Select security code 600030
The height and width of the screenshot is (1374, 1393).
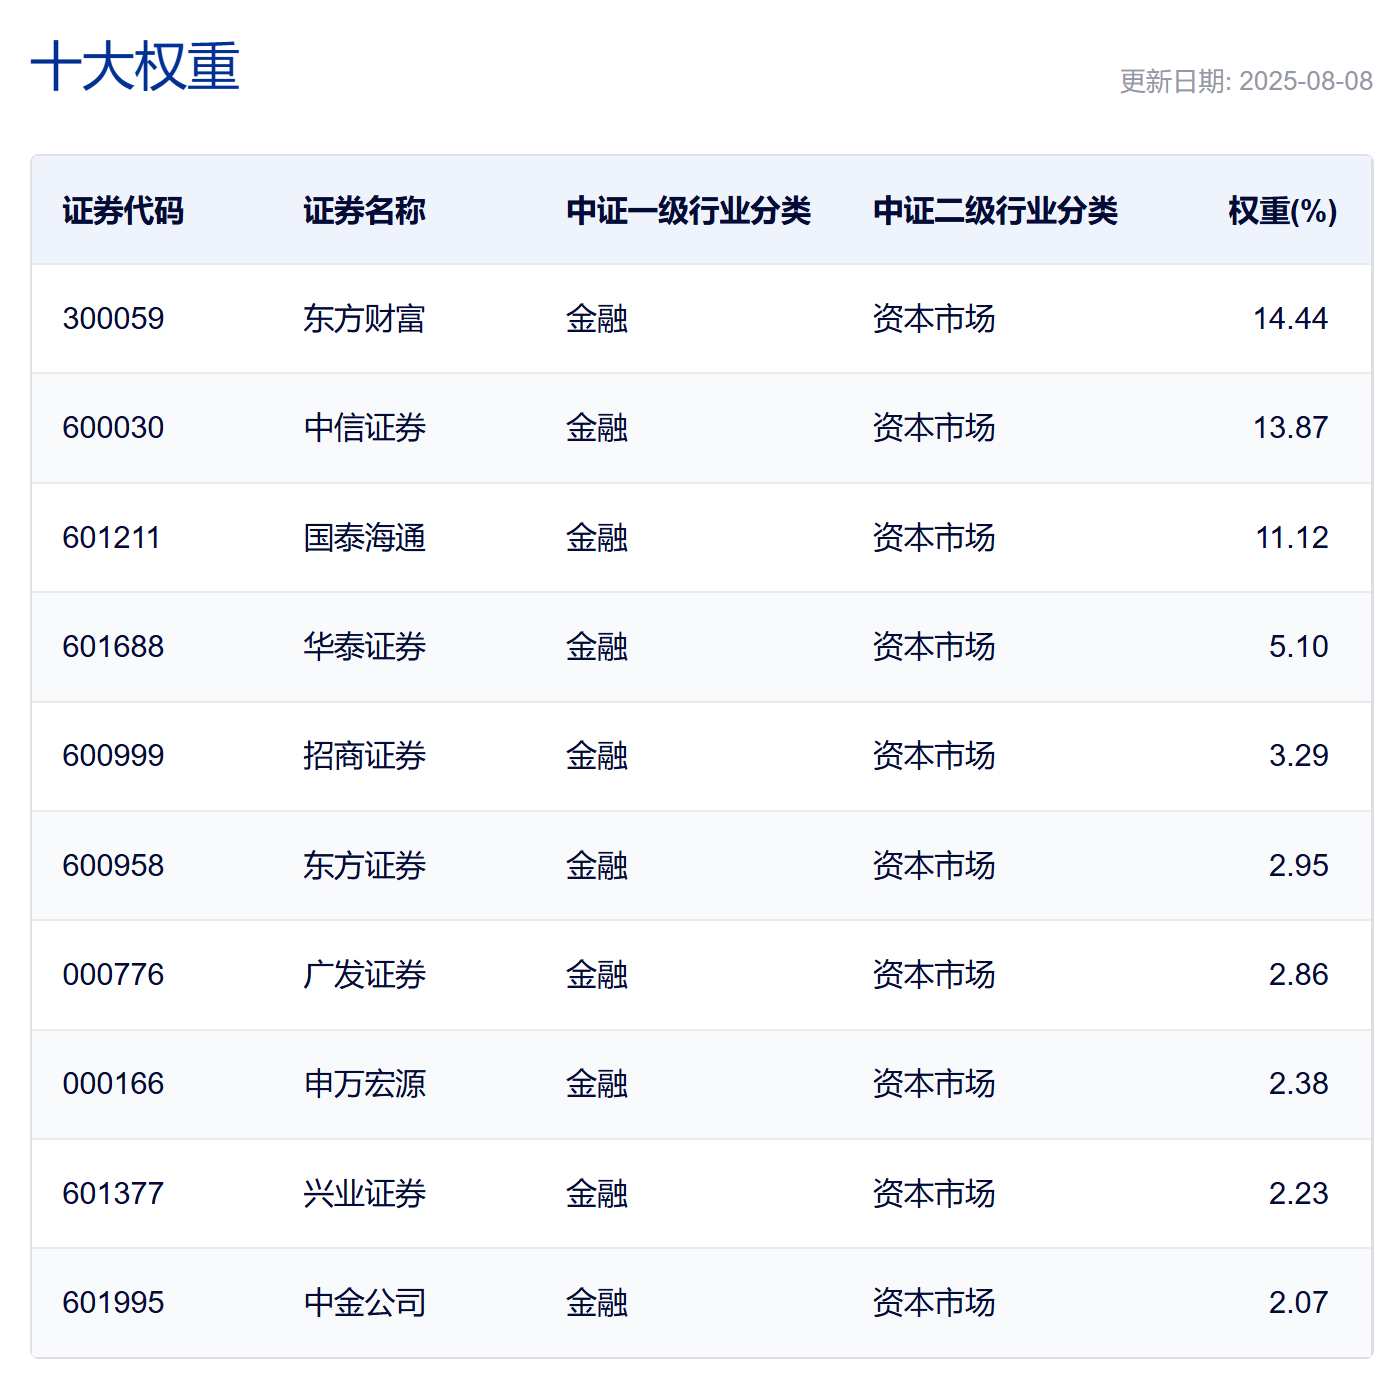(x=113, y=428)
